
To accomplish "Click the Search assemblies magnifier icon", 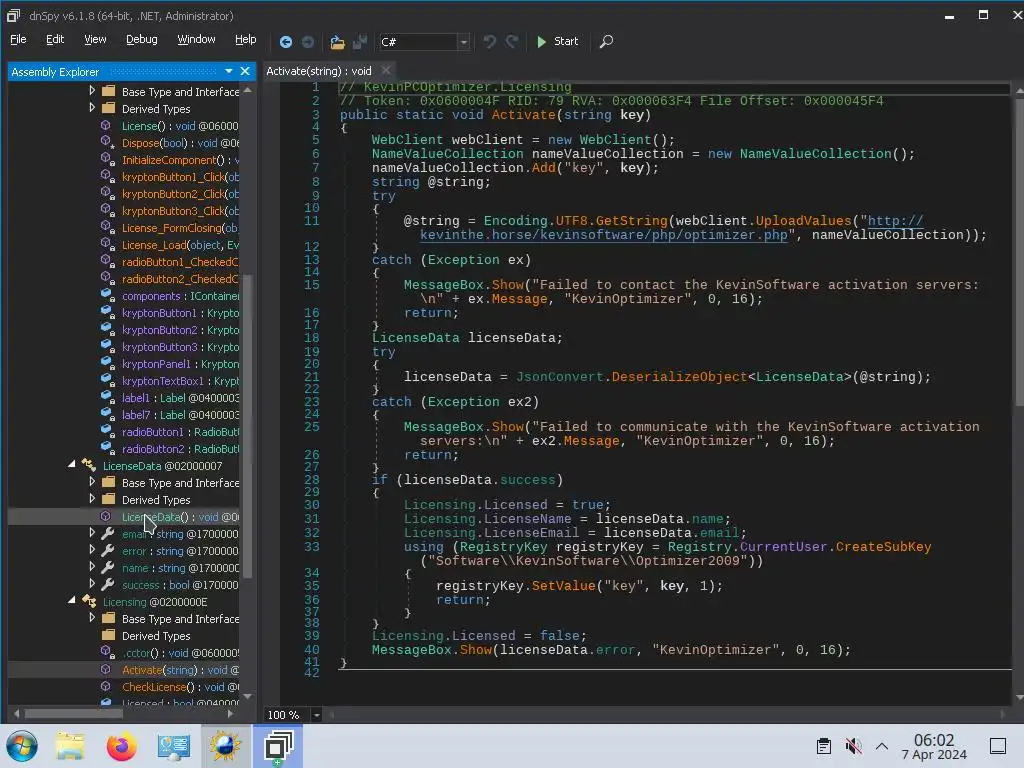I will [x=606, y=41].
